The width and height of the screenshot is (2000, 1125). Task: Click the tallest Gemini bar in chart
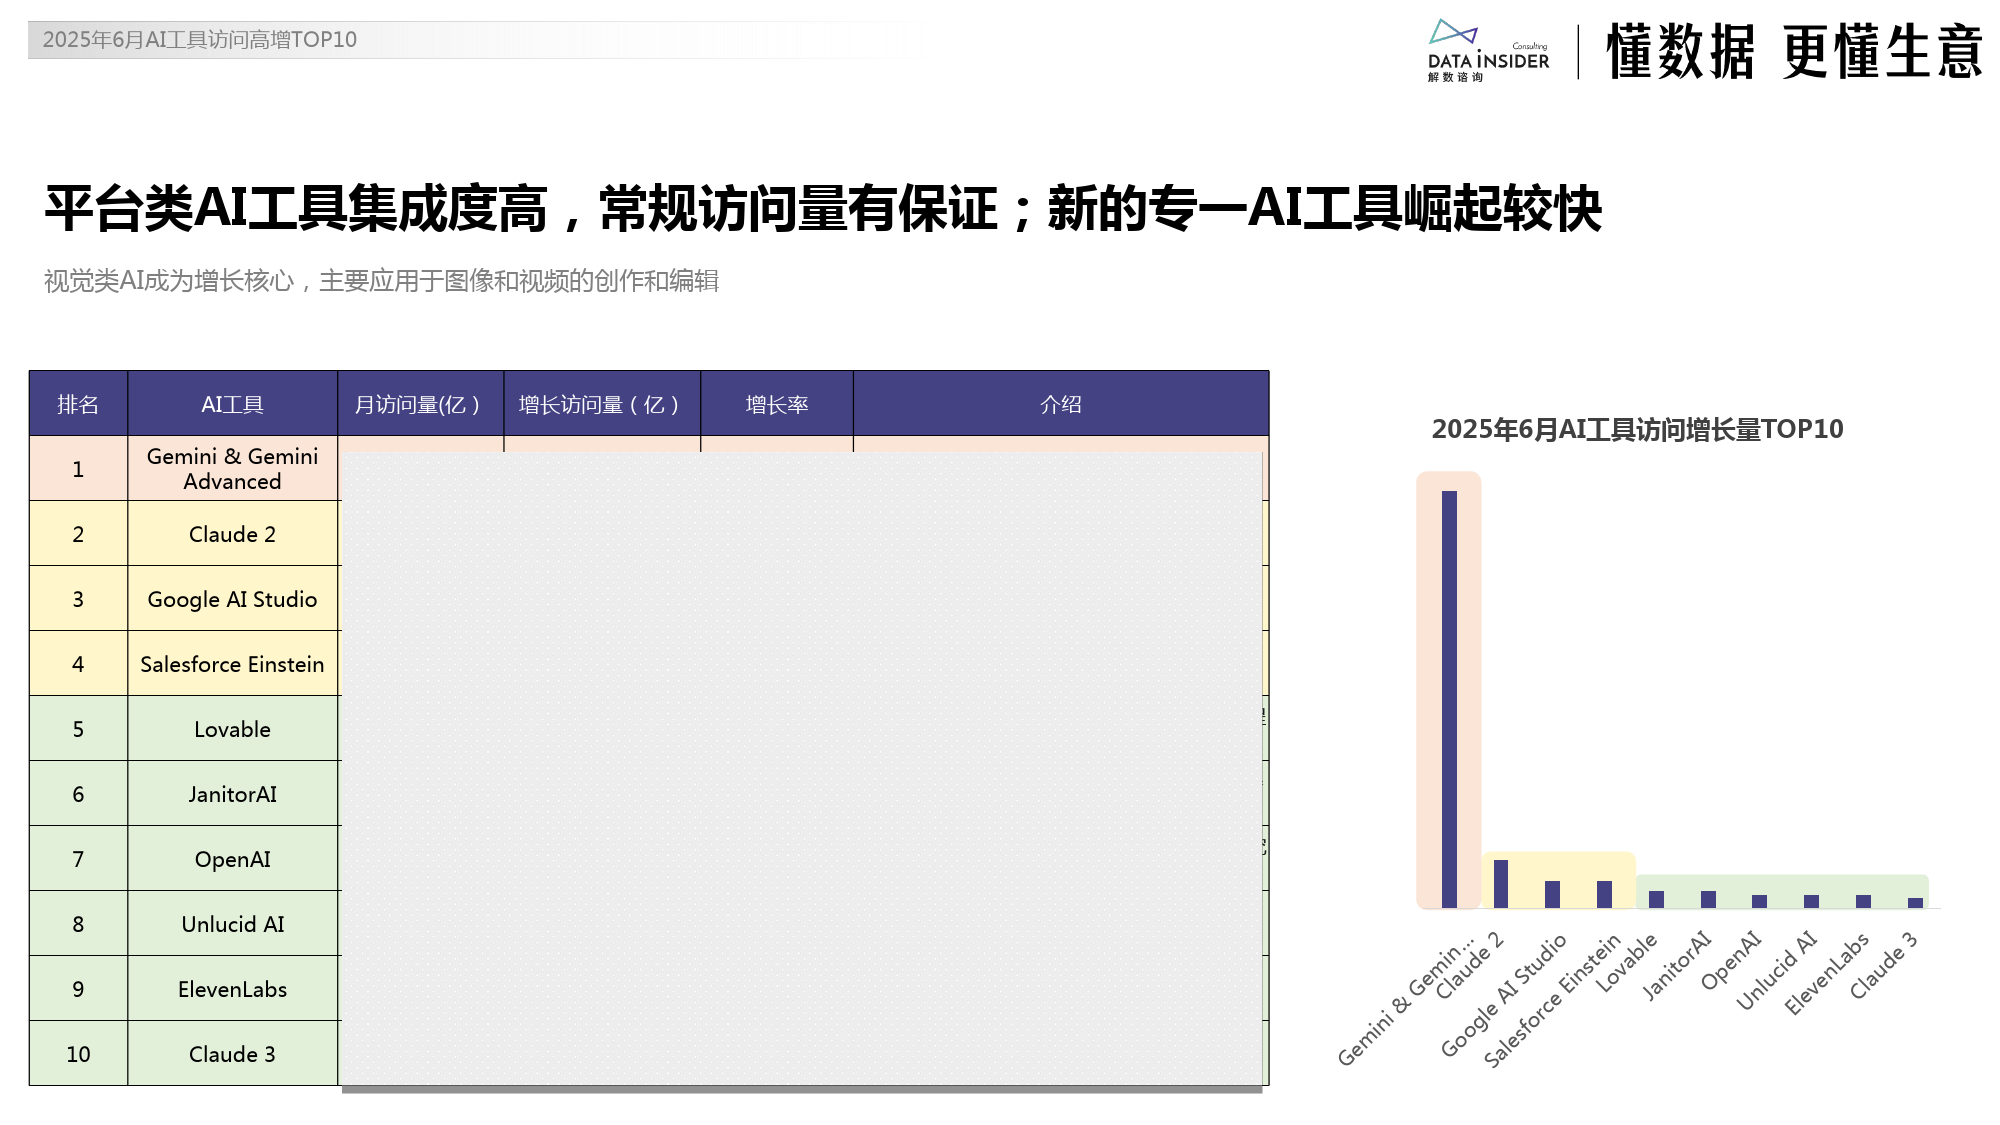[x=1449, y=699]
